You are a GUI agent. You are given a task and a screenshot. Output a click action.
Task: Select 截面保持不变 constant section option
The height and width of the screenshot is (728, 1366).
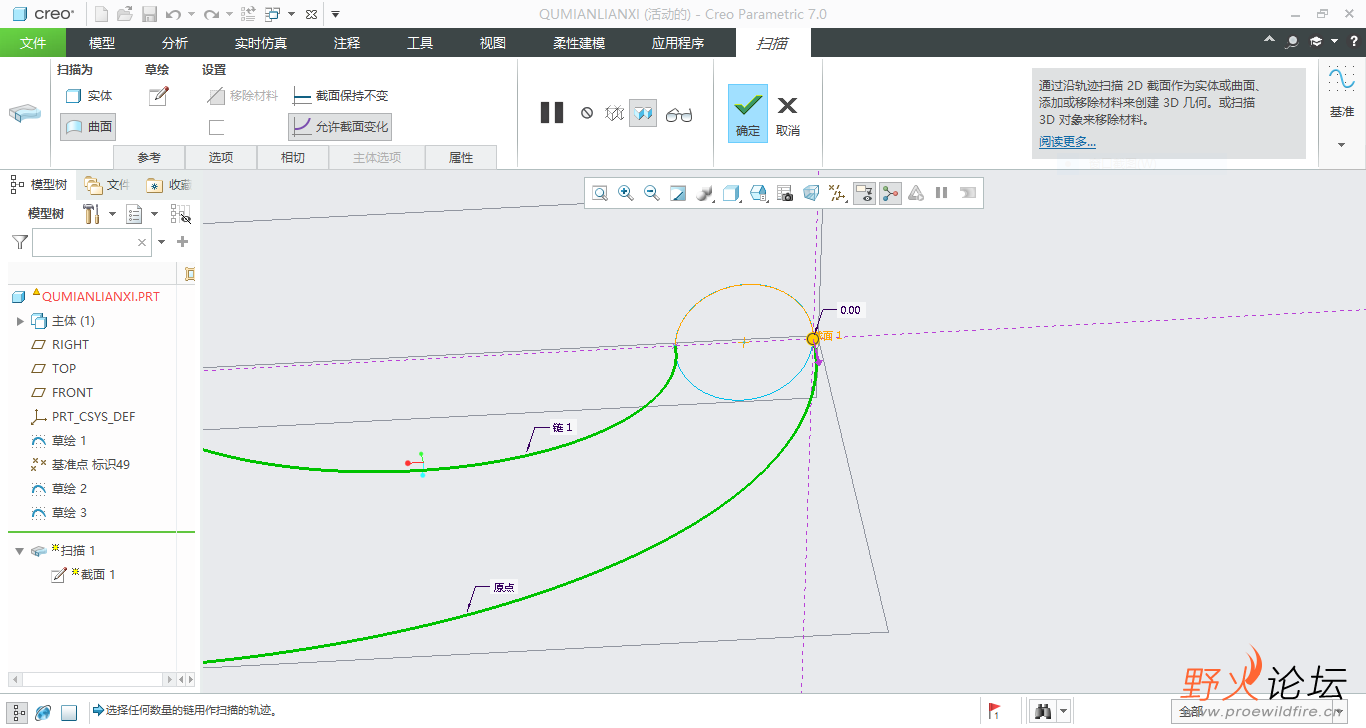coord(340,96)
